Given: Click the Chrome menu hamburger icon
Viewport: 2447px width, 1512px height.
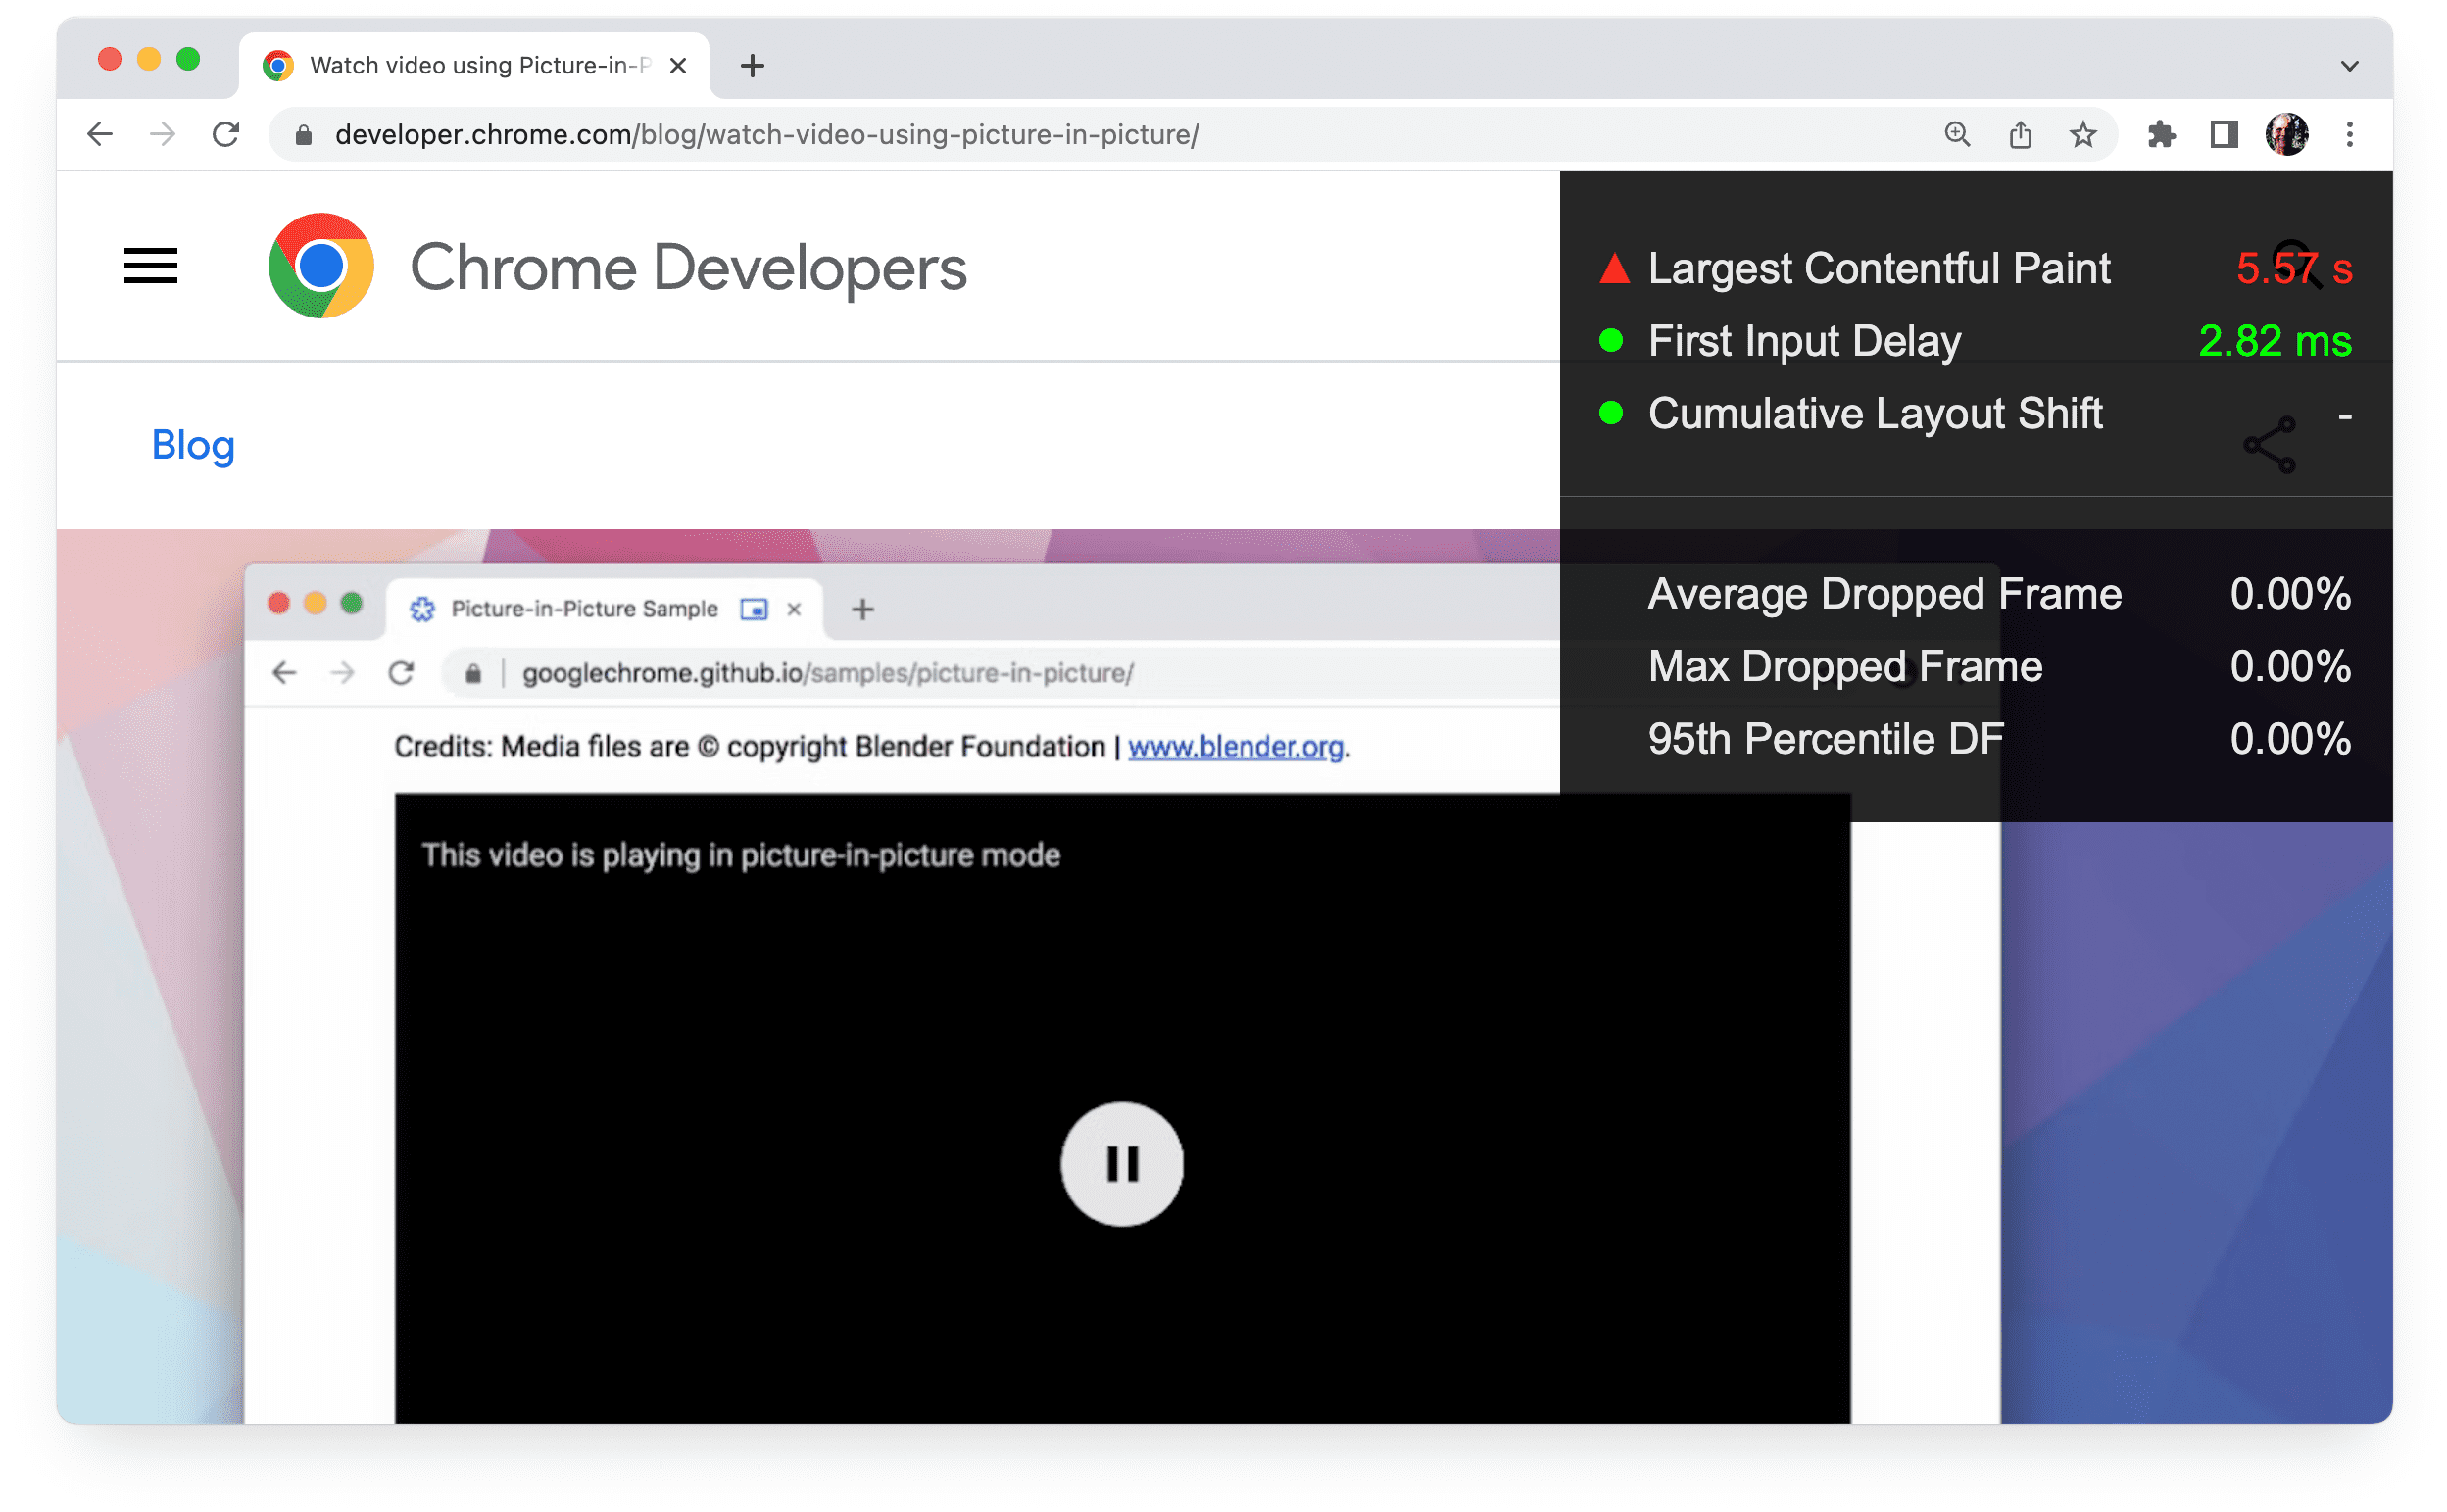Looking at the screenshot, I should 152,266.
